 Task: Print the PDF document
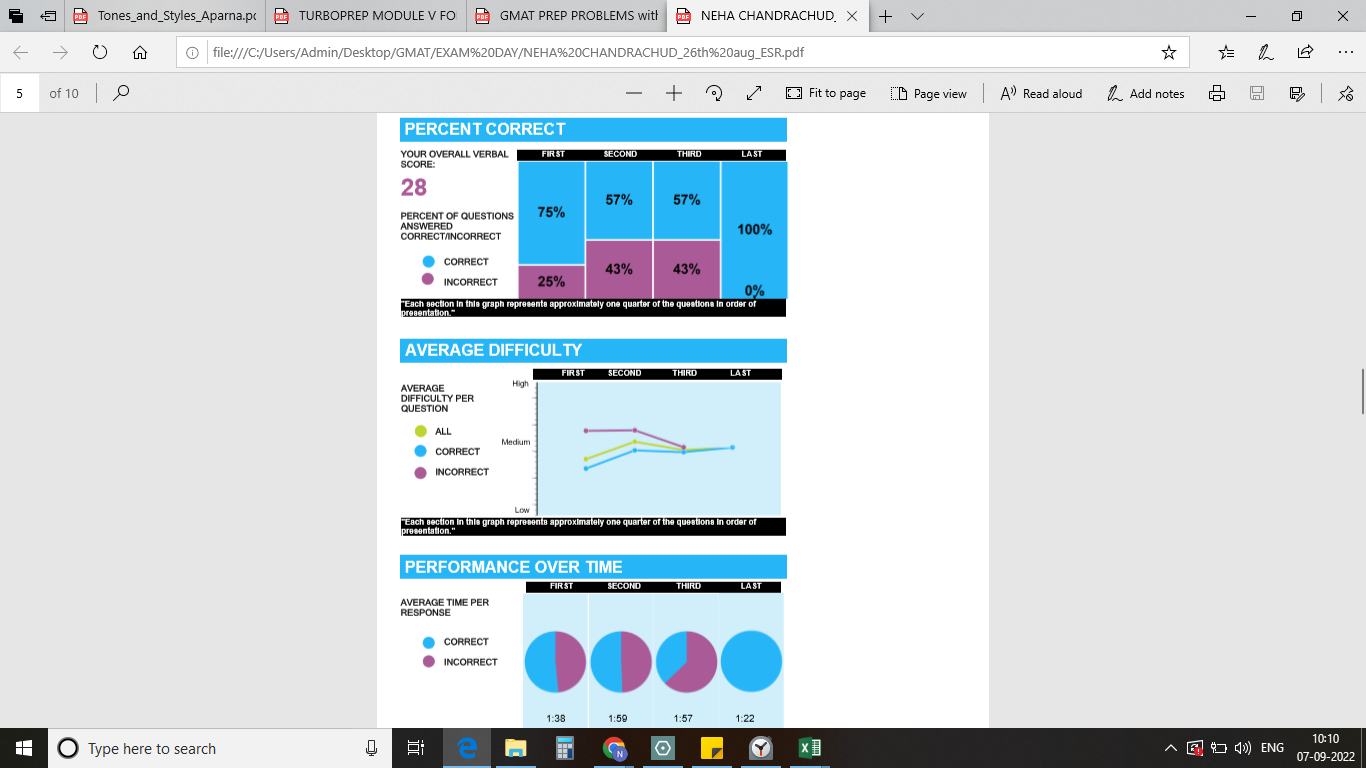[x=1217, y=93]
